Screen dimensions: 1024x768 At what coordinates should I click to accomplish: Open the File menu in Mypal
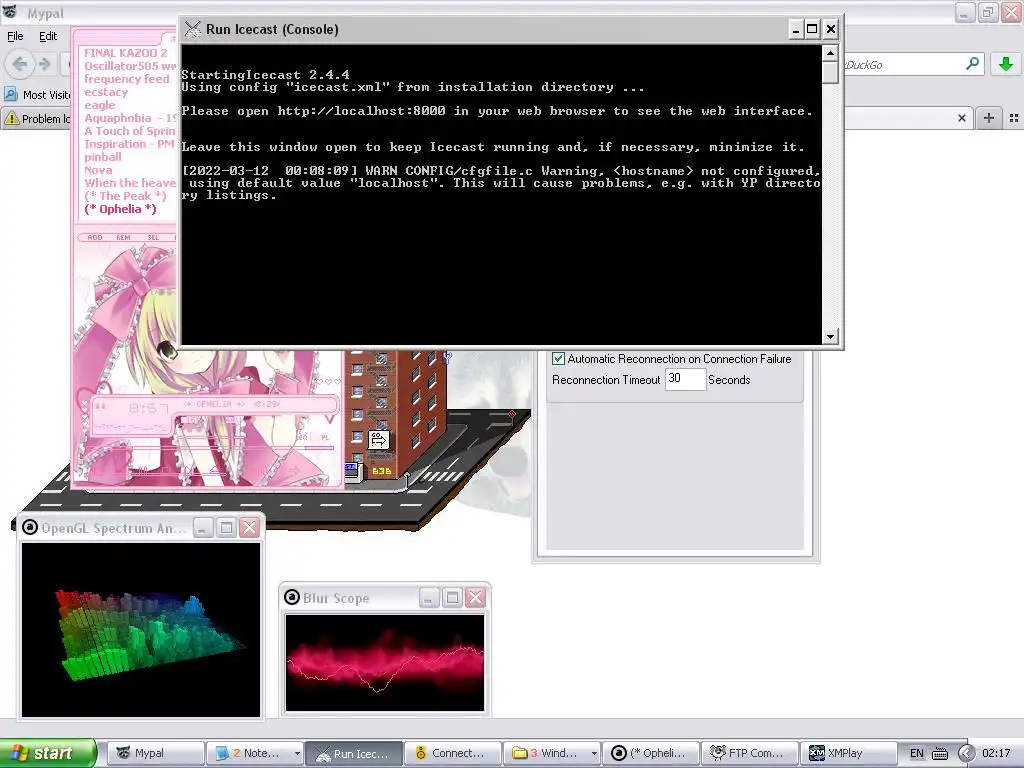click(14, 36)
